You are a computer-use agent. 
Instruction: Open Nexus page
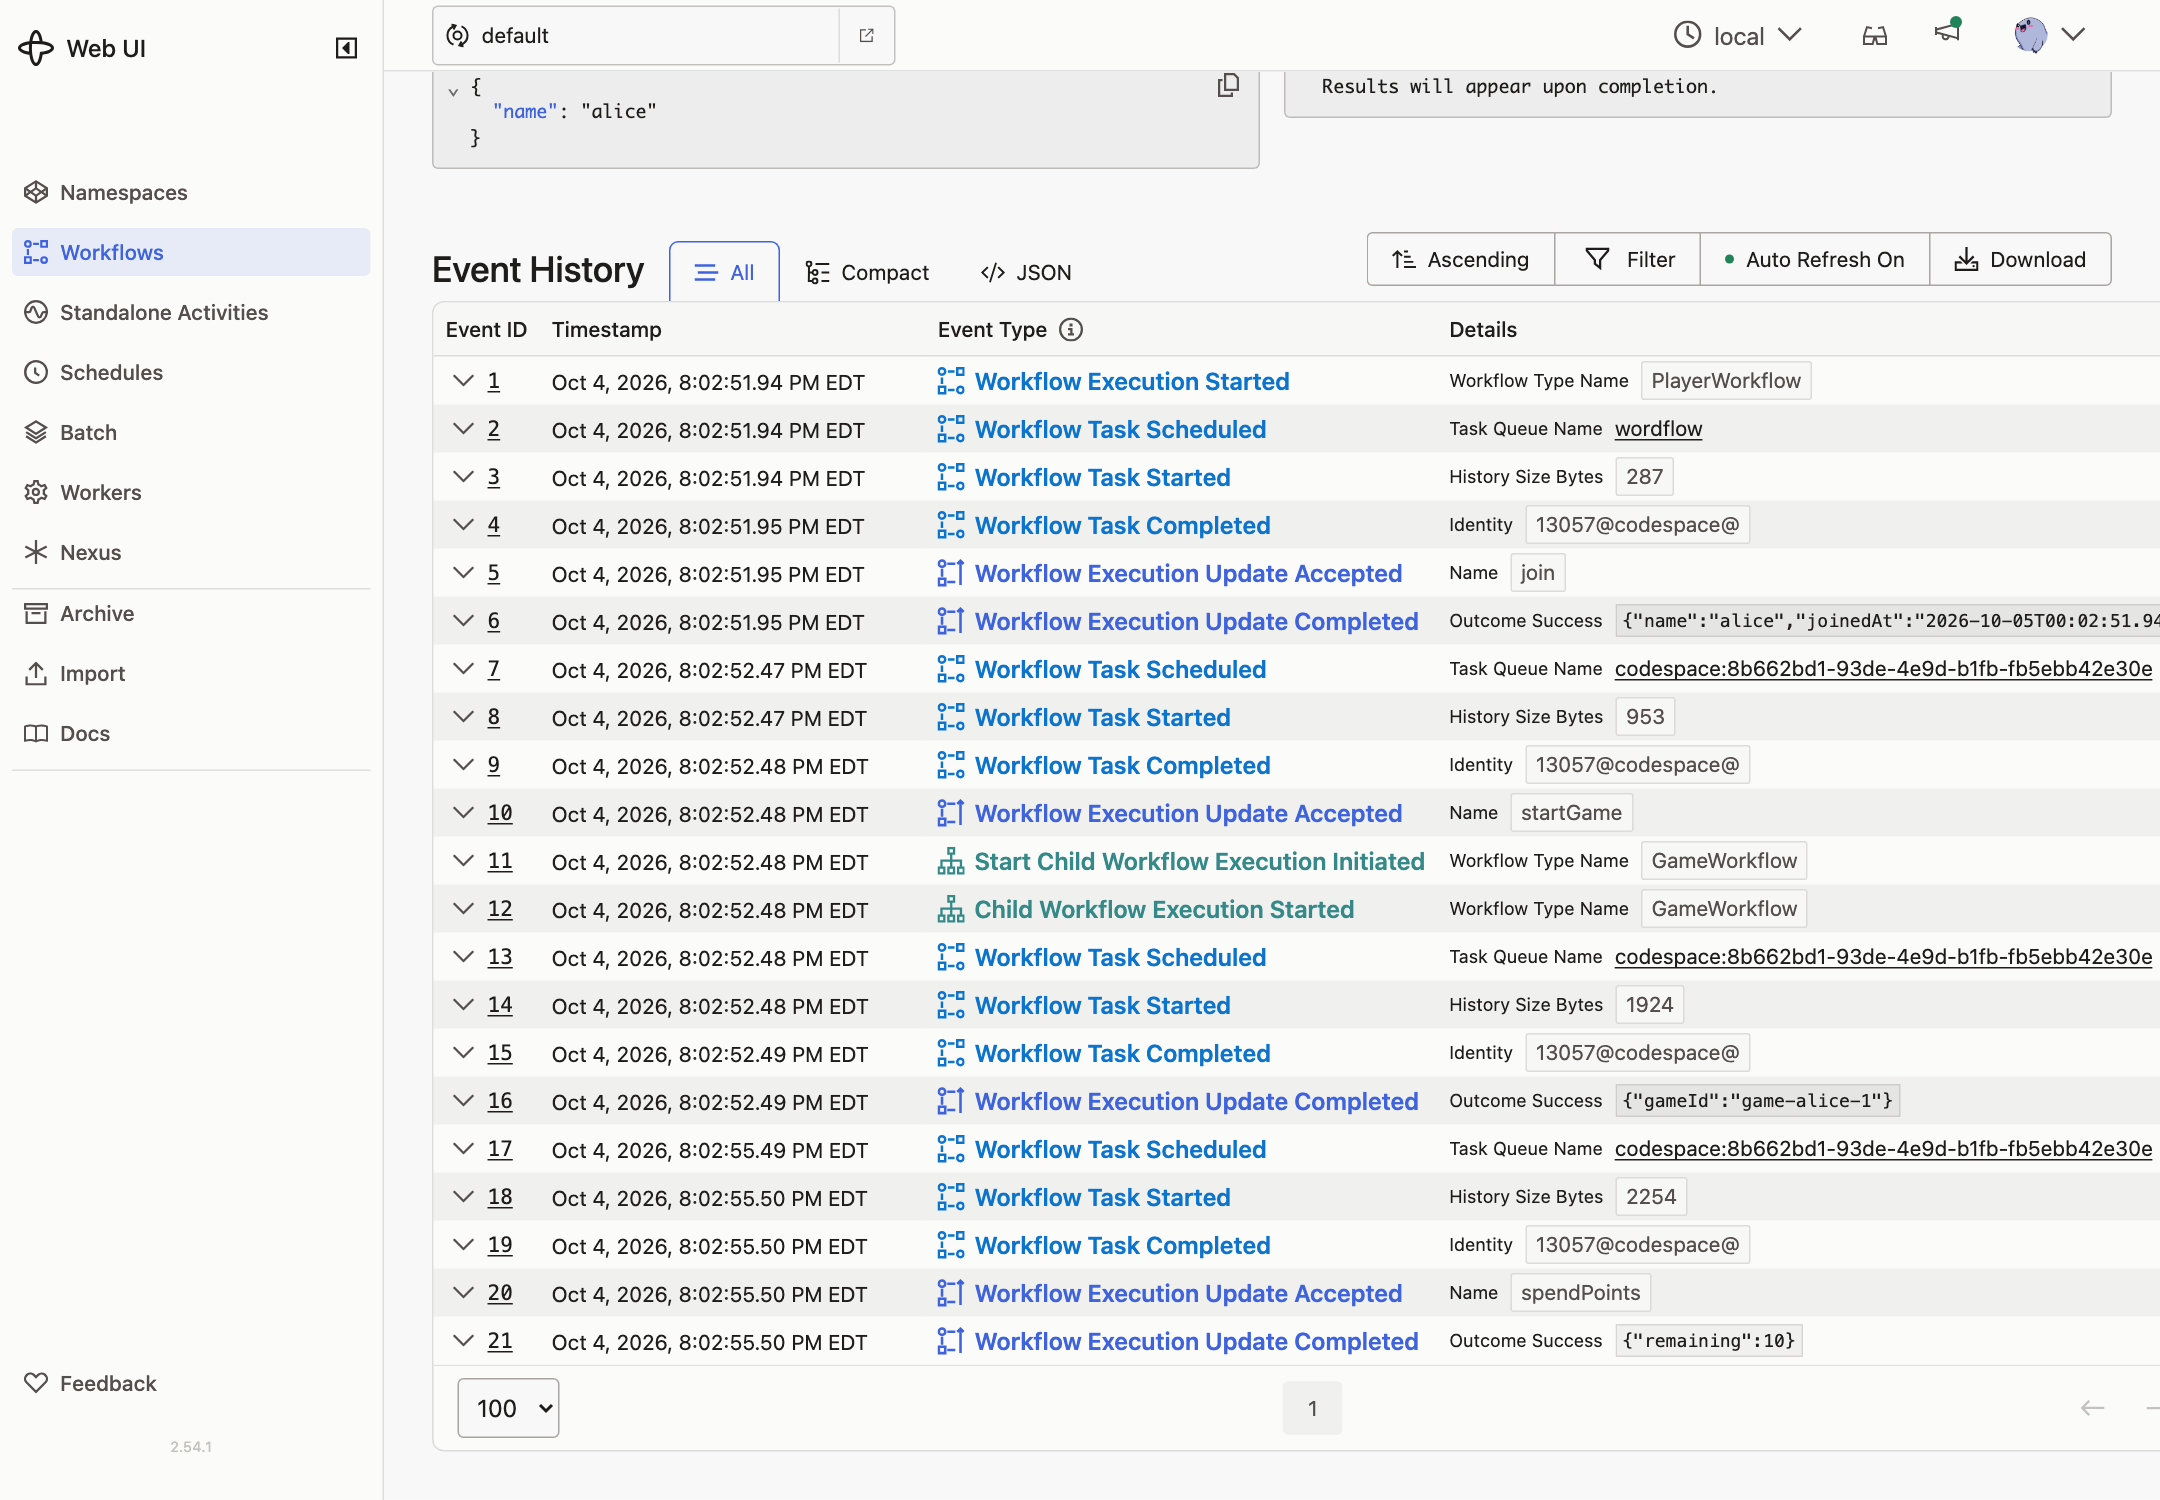(191, 552)
